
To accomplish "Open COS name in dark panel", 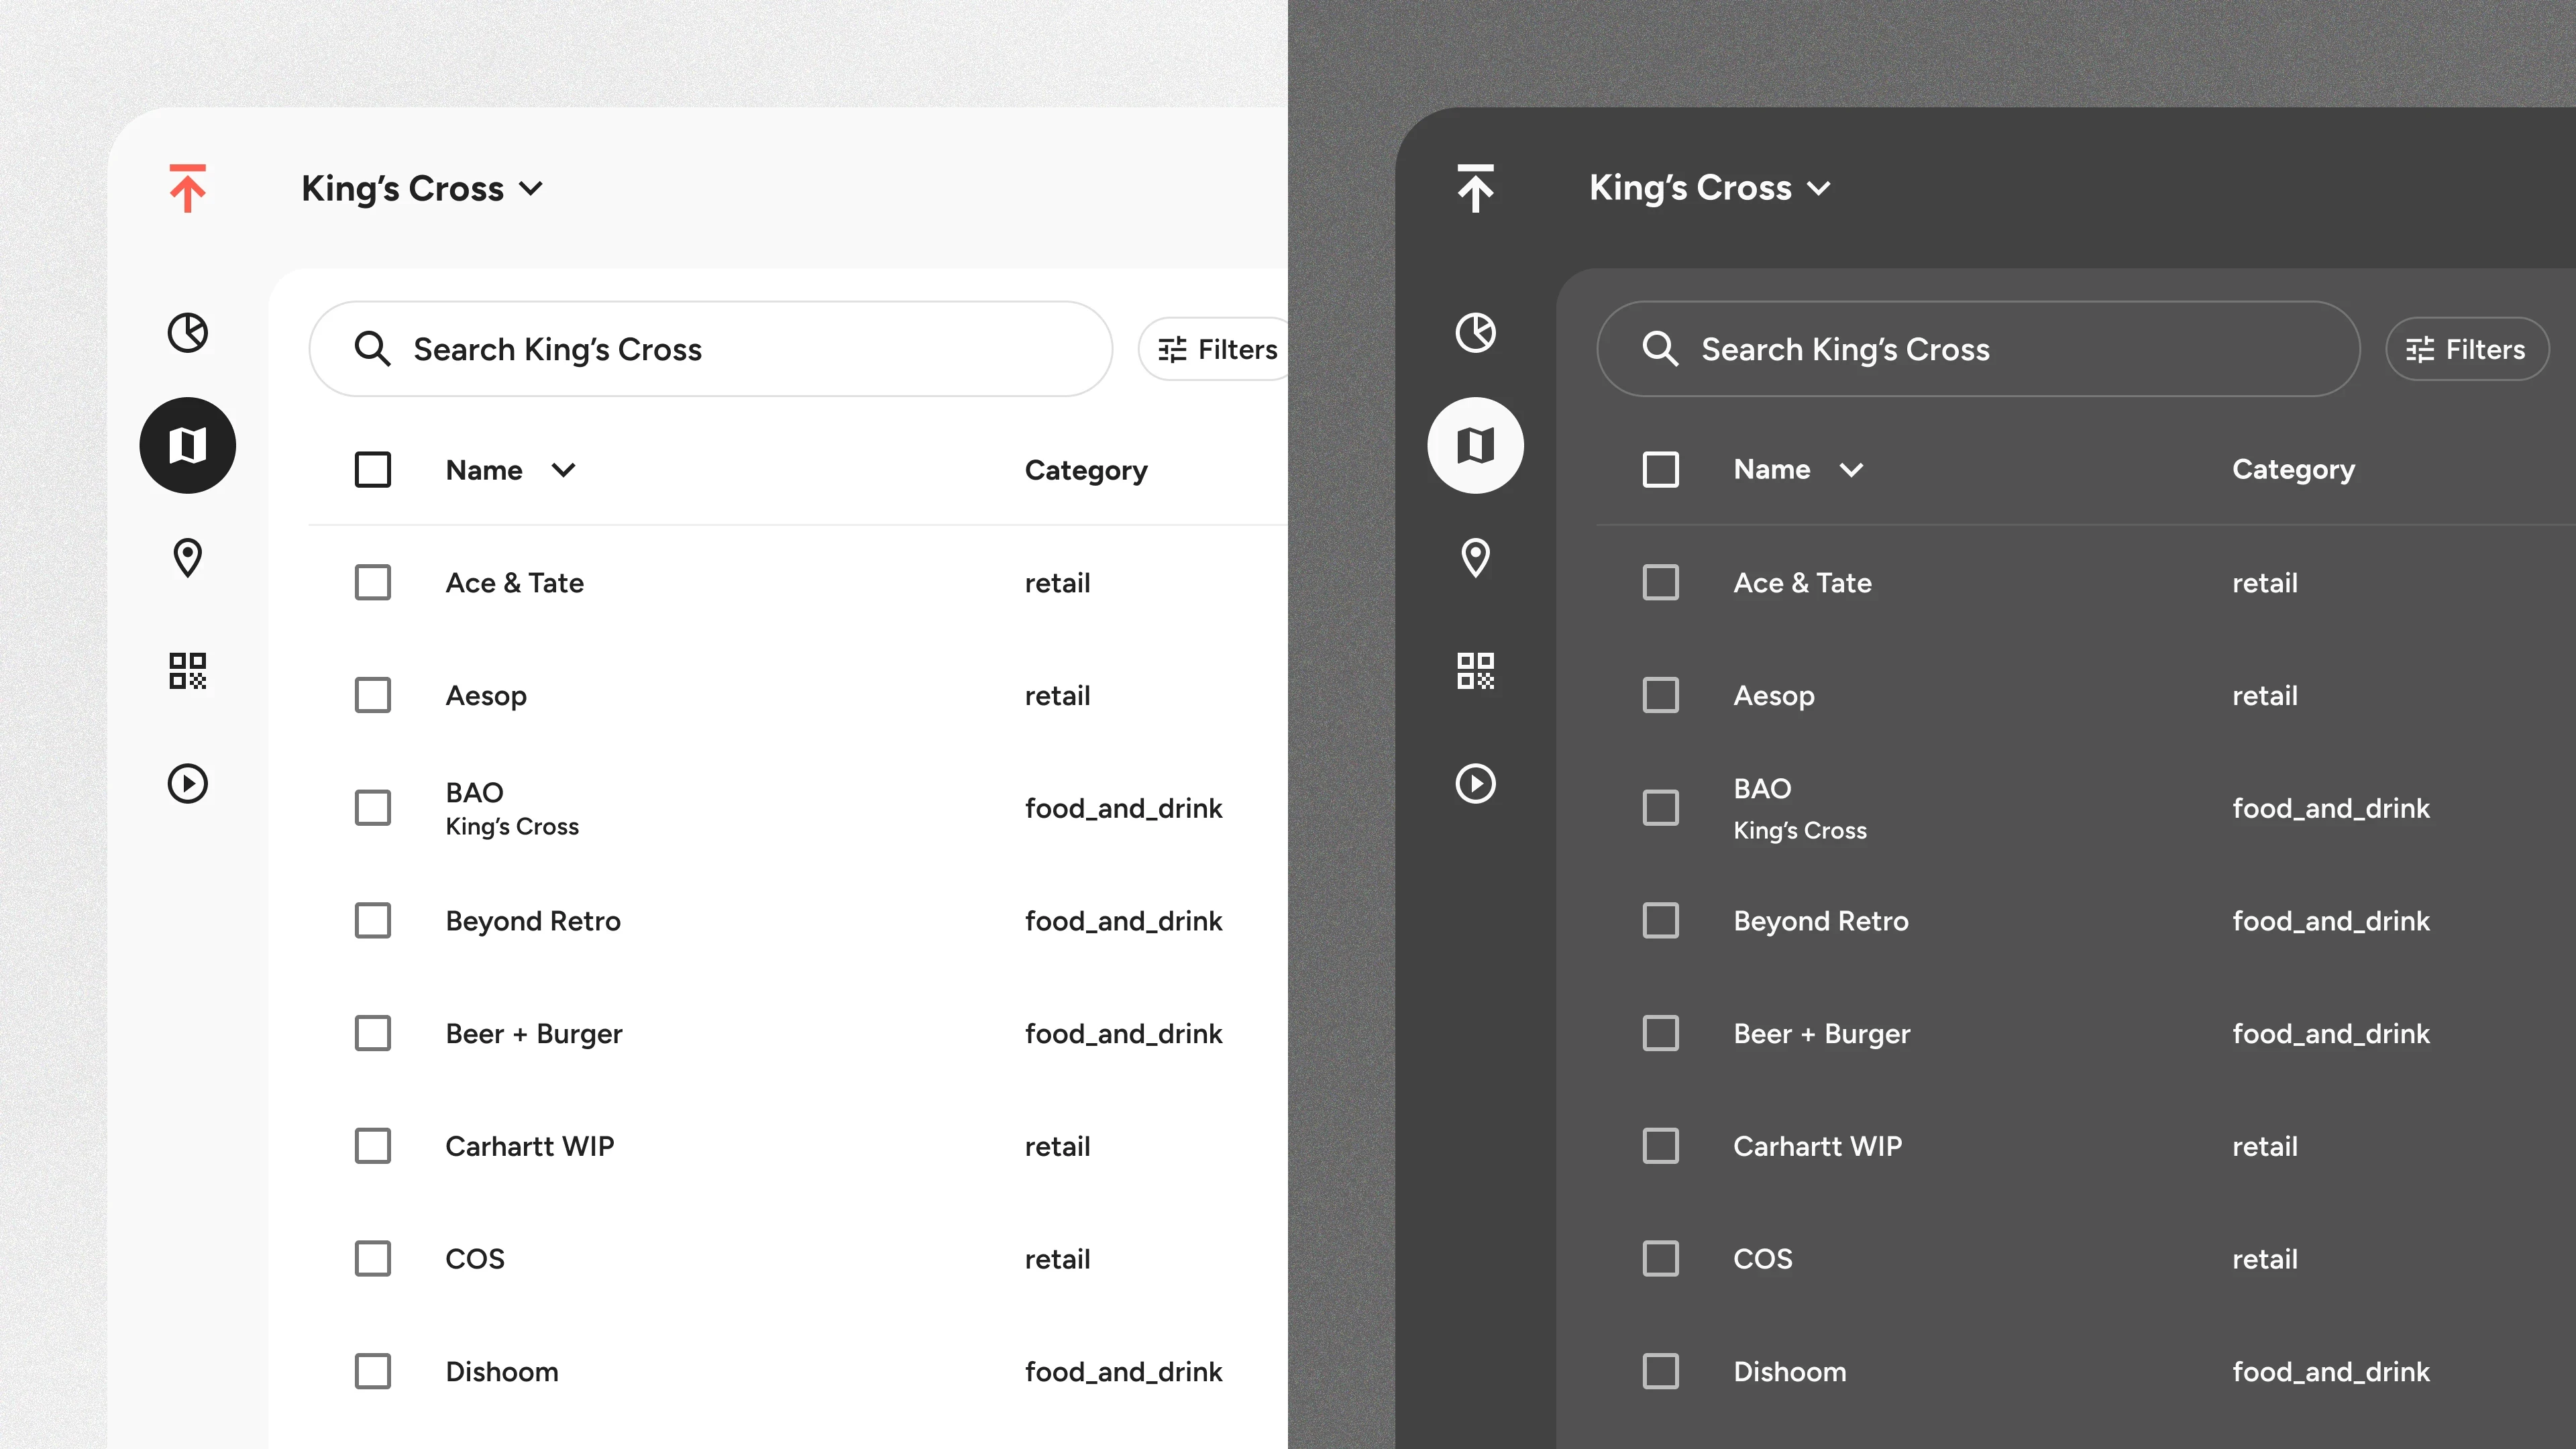I will point(1763,1259).
